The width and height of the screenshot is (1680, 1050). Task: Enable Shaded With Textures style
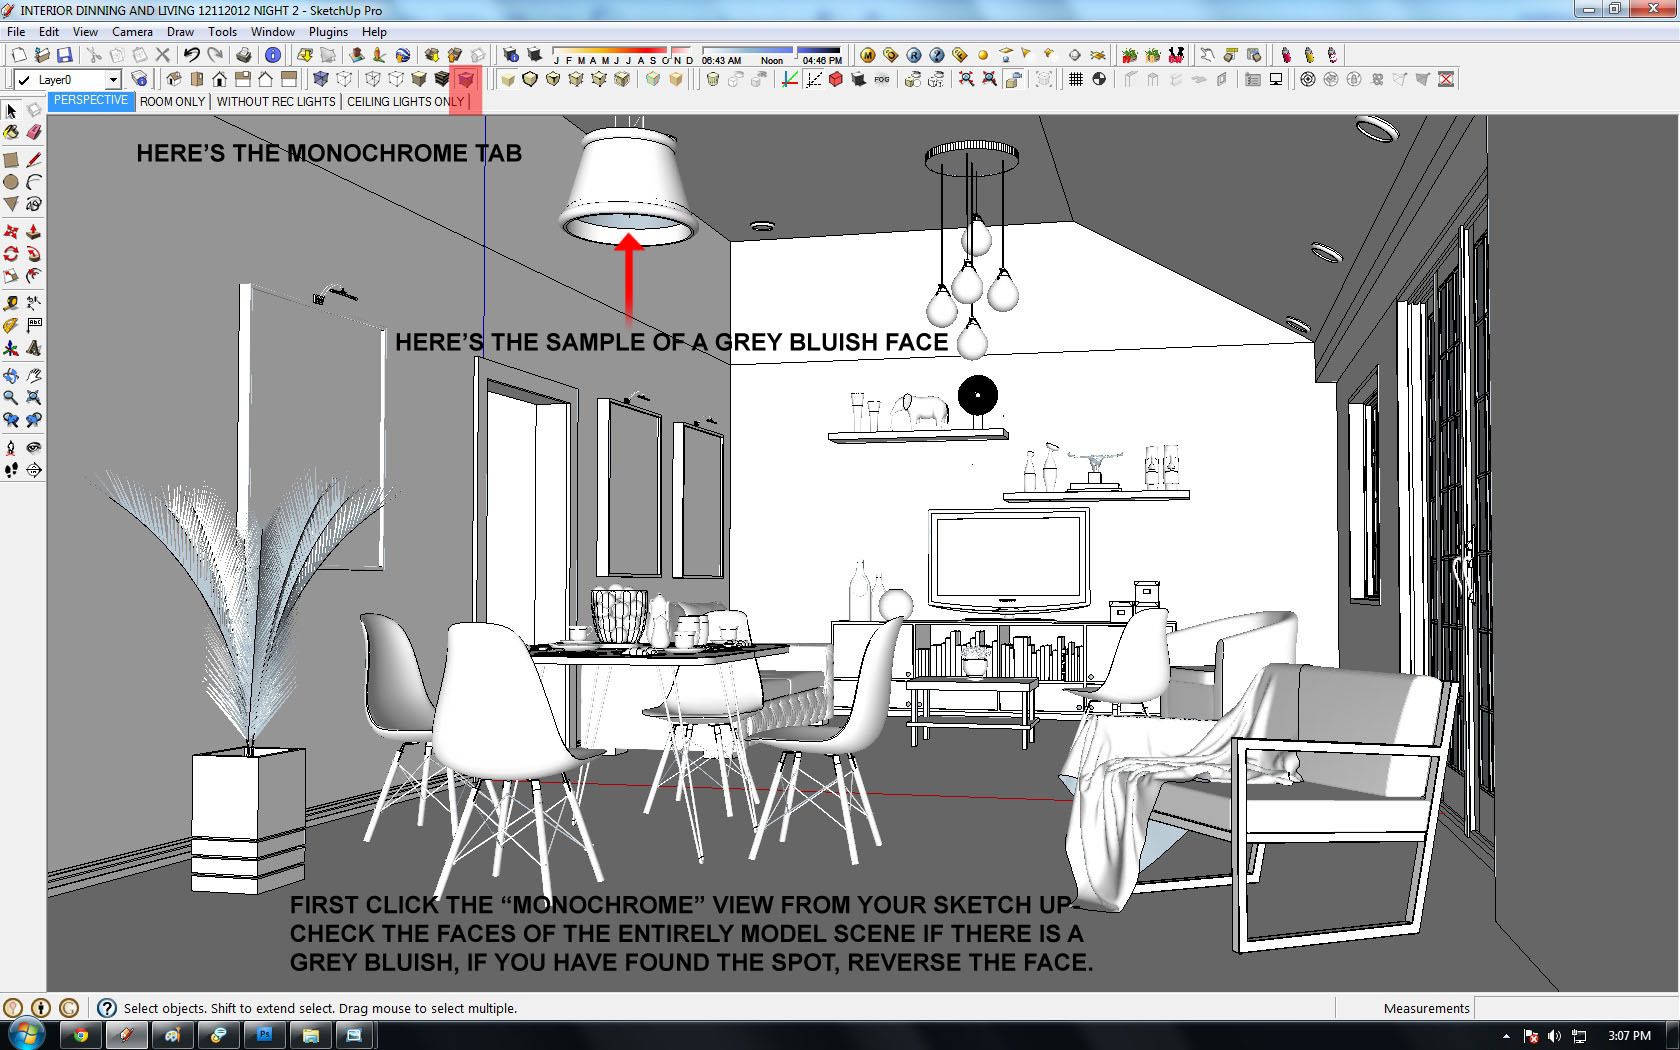pos(442,79)
